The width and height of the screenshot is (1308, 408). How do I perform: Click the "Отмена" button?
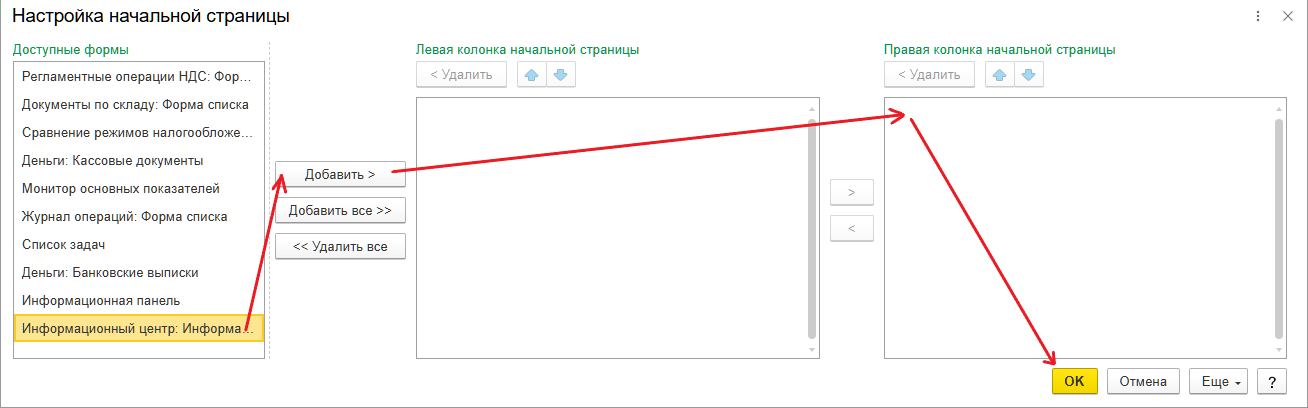click(x=1143, y=381)
